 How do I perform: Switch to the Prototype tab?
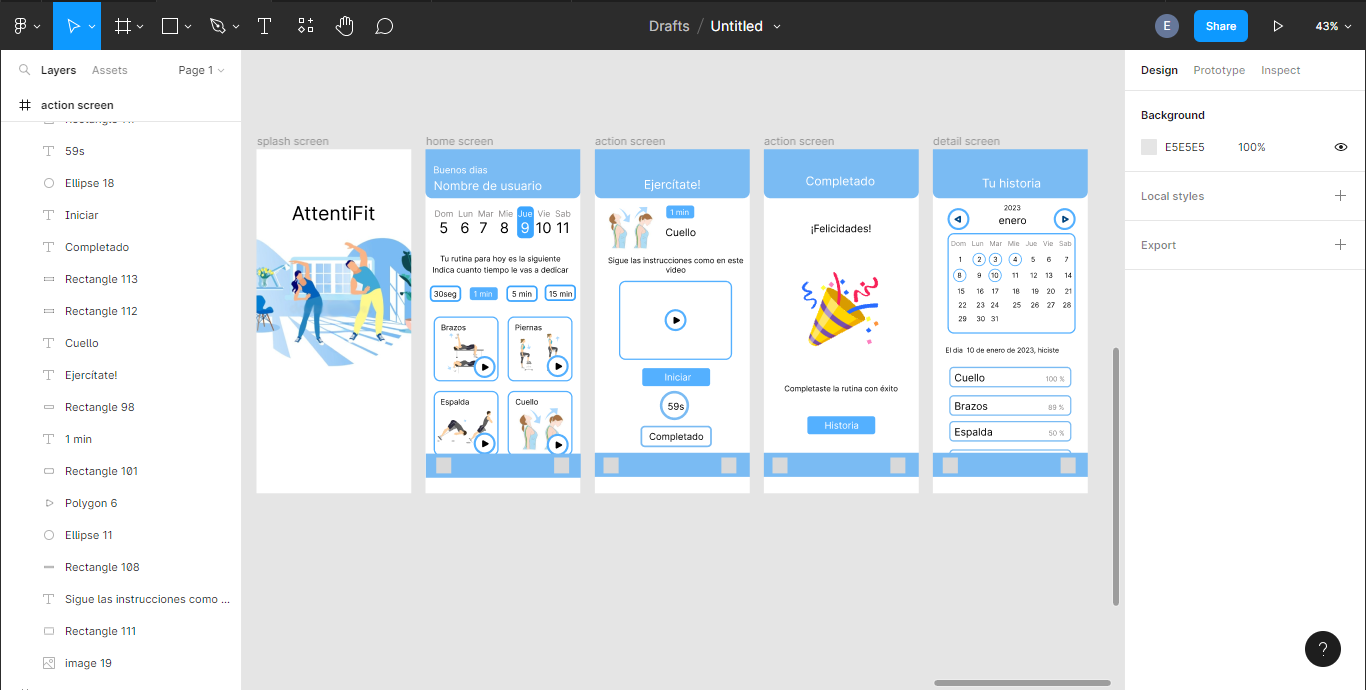click(x=1218, y=70)
